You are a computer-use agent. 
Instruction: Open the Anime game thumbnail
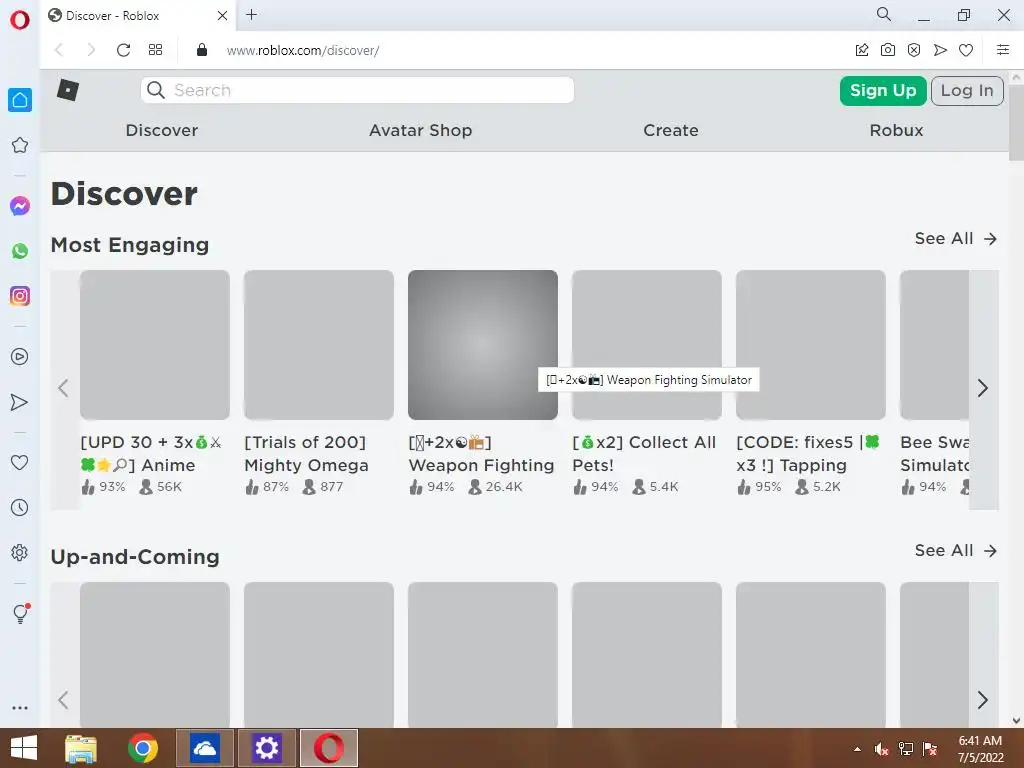coord(155,345)
